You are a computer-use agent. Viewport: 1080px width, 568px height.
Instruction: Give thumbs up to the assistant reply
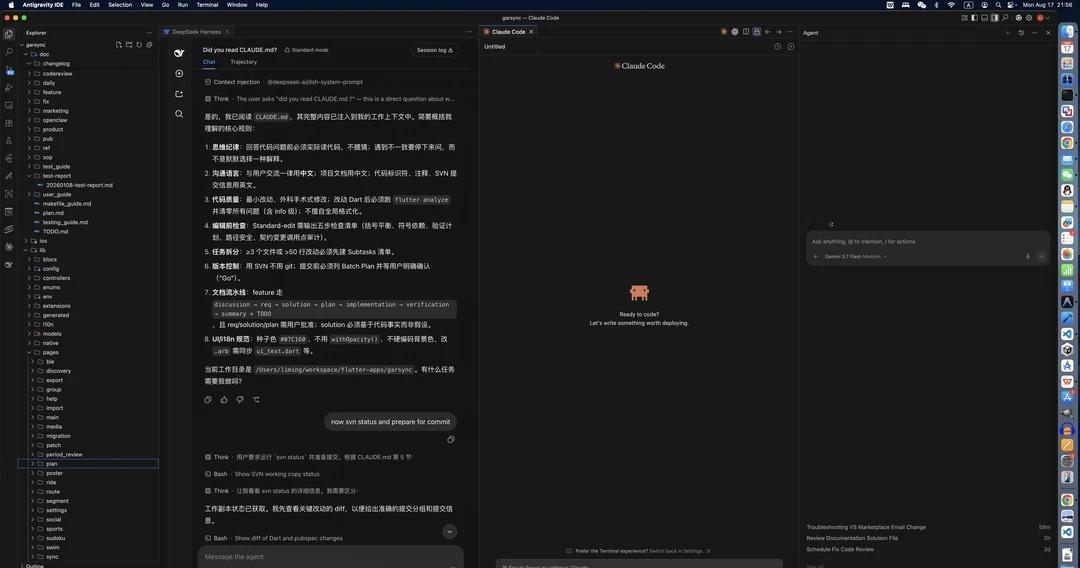pos(224,399)
